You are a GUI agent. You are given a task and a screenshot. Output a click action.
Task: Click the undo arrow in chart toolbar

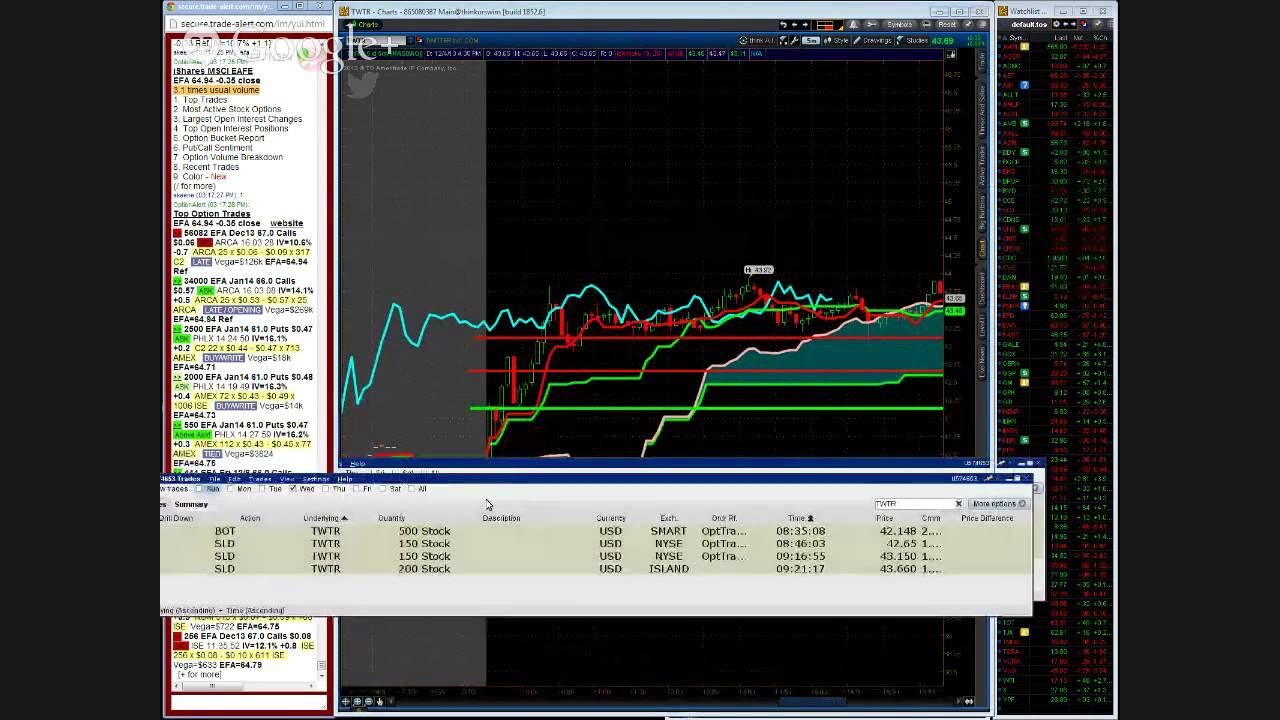click(783, 25)
